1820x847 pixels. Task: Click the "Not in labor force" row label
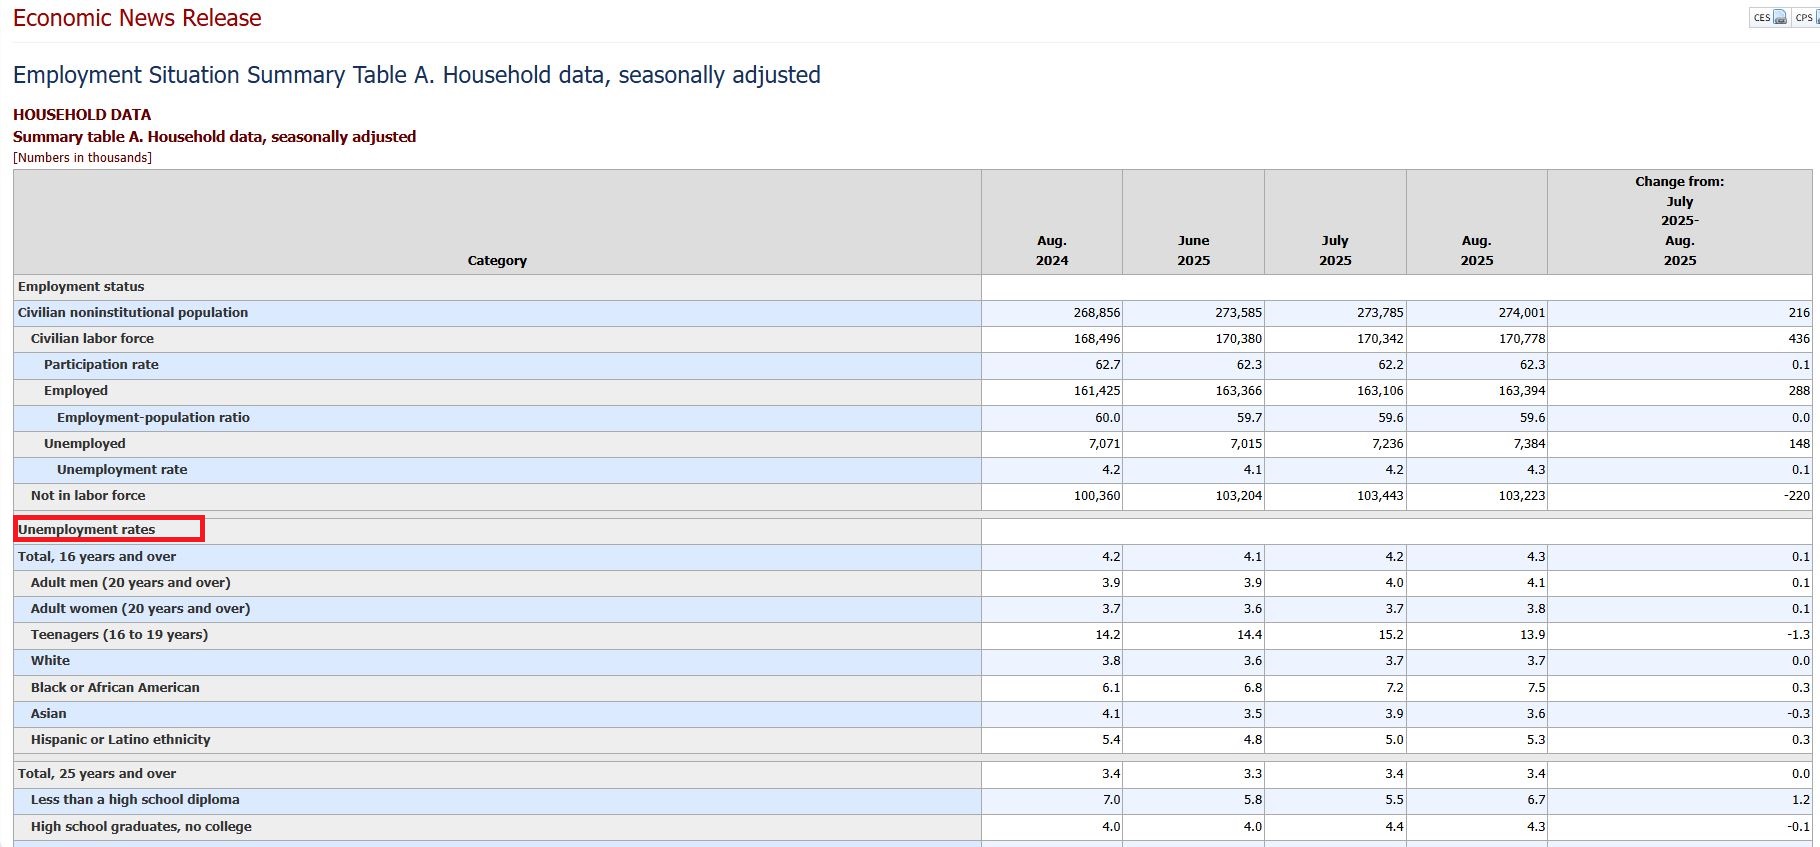click(88, 496)
